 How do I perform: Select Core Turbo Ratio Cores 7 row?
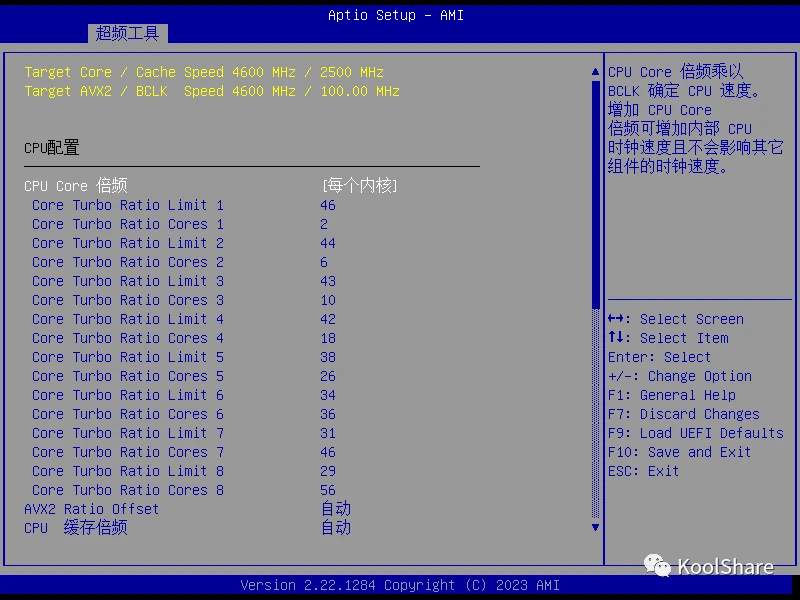click(x=184, y=452)
